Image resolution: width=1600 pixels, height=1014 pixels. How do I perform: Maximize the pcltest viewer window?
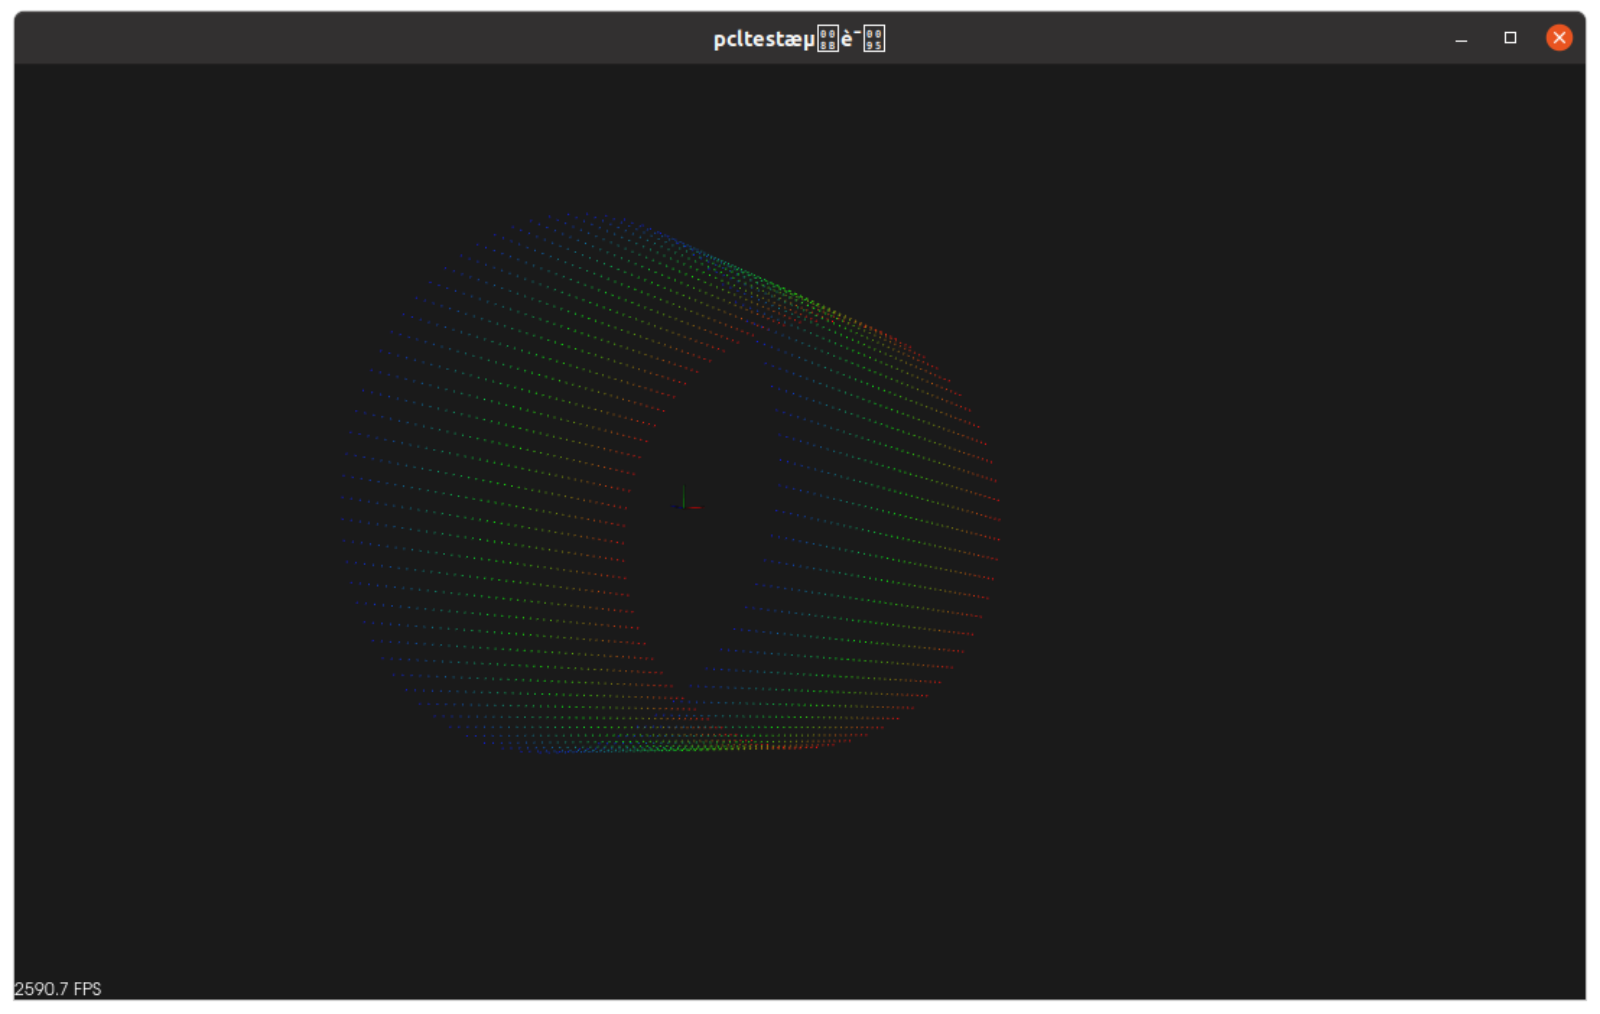coord(1510,38)
